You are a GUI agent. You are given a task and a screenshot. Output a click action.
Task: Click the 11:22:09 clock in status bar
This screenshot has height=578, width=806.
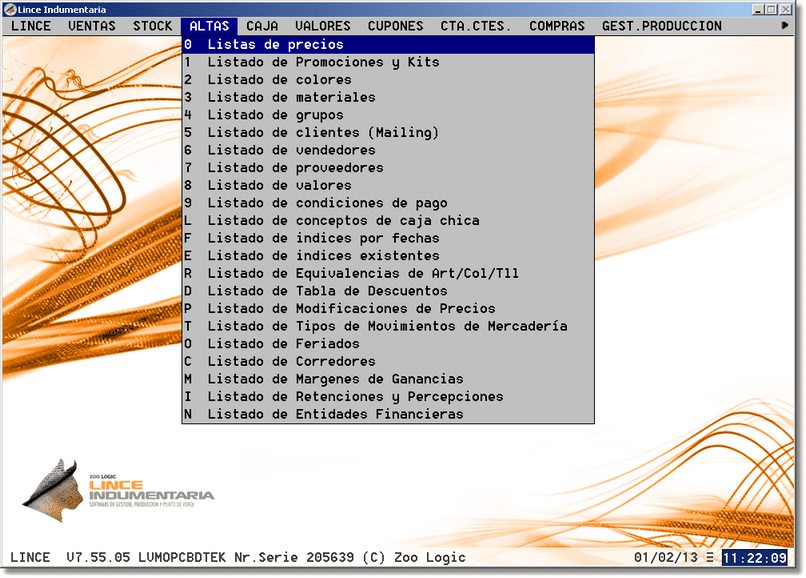tap(755, 558)
